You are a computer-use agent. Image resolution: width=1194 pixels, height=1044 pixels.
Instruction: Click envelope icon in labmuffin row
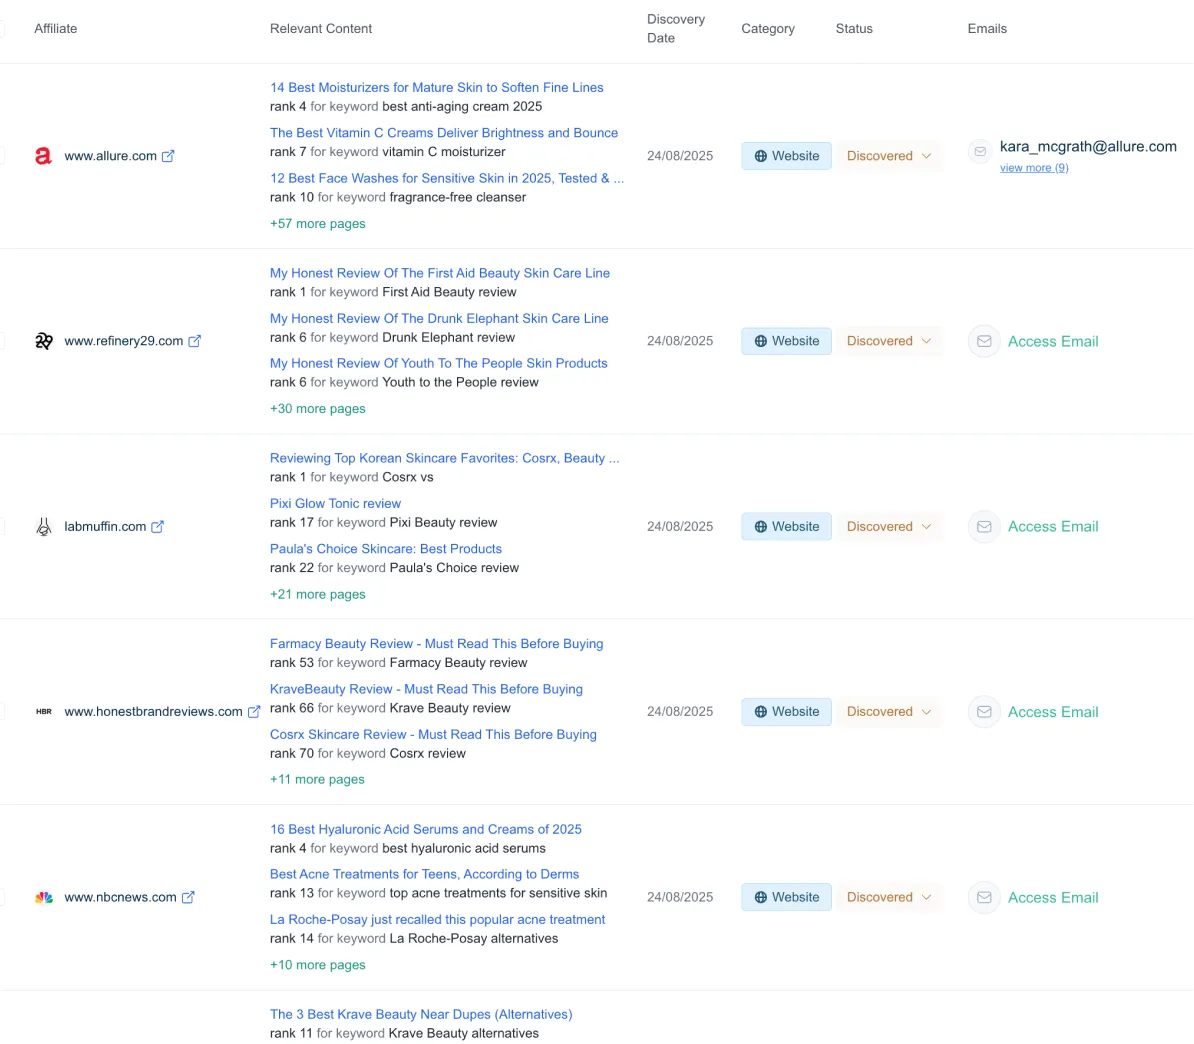[984, 526]
